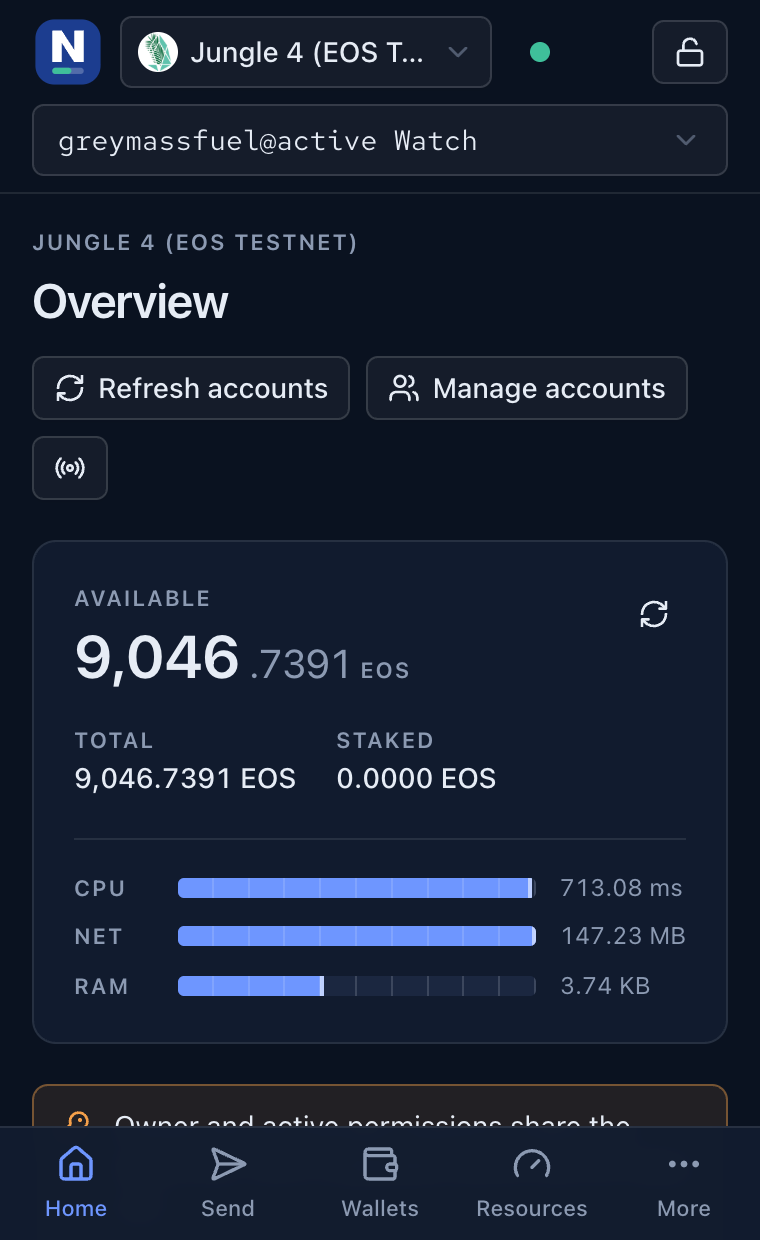Click the Overview heading
Image resolution: width=760 pixels, height=1240 pixels.
[131, 301]
